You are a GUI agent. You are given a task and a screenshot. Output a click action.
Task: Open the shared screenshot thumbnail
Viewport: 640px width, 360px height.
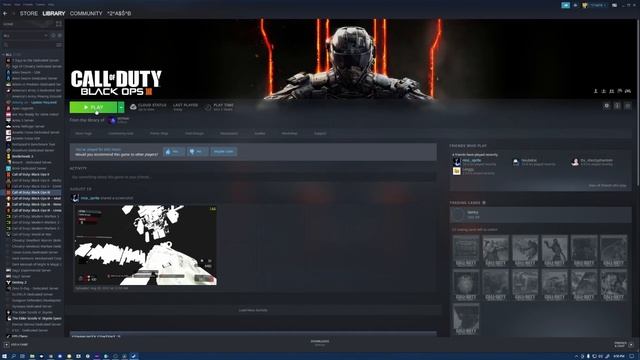pyautogui.click(x=145, y=245)
